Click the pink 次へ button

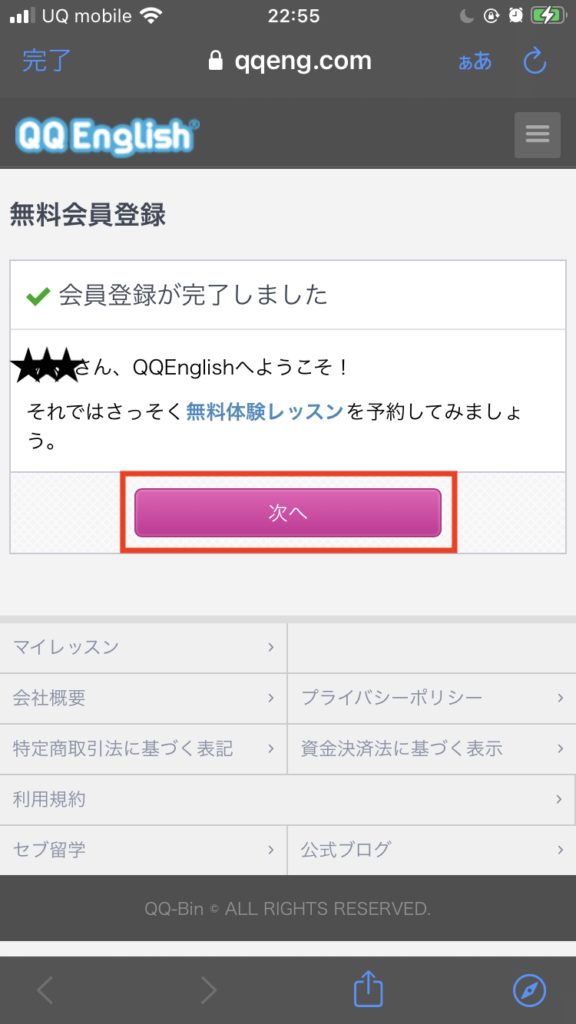288,513
